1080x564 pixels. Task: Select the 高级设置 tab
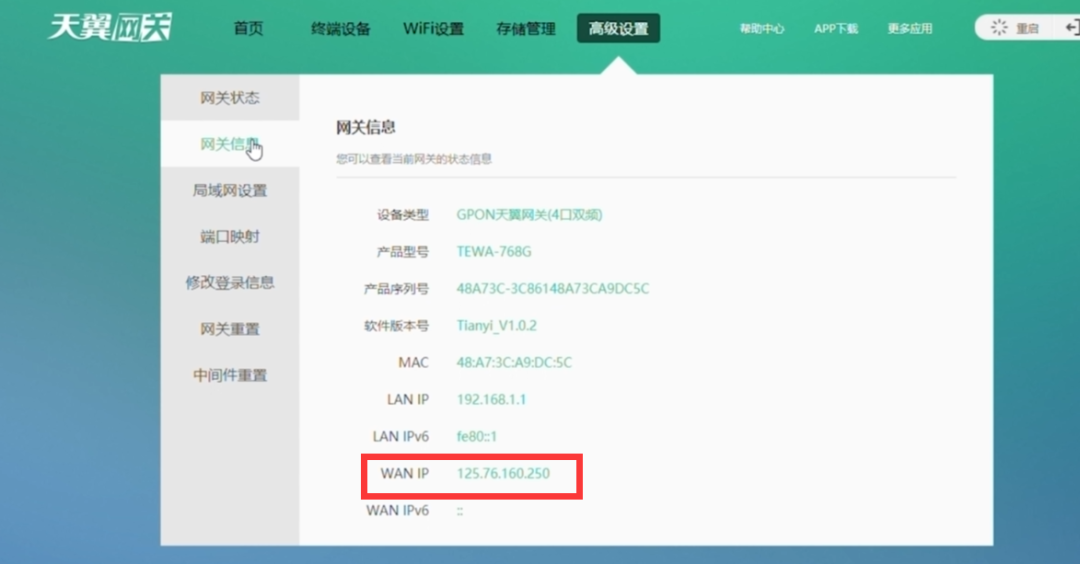(618, 29)
